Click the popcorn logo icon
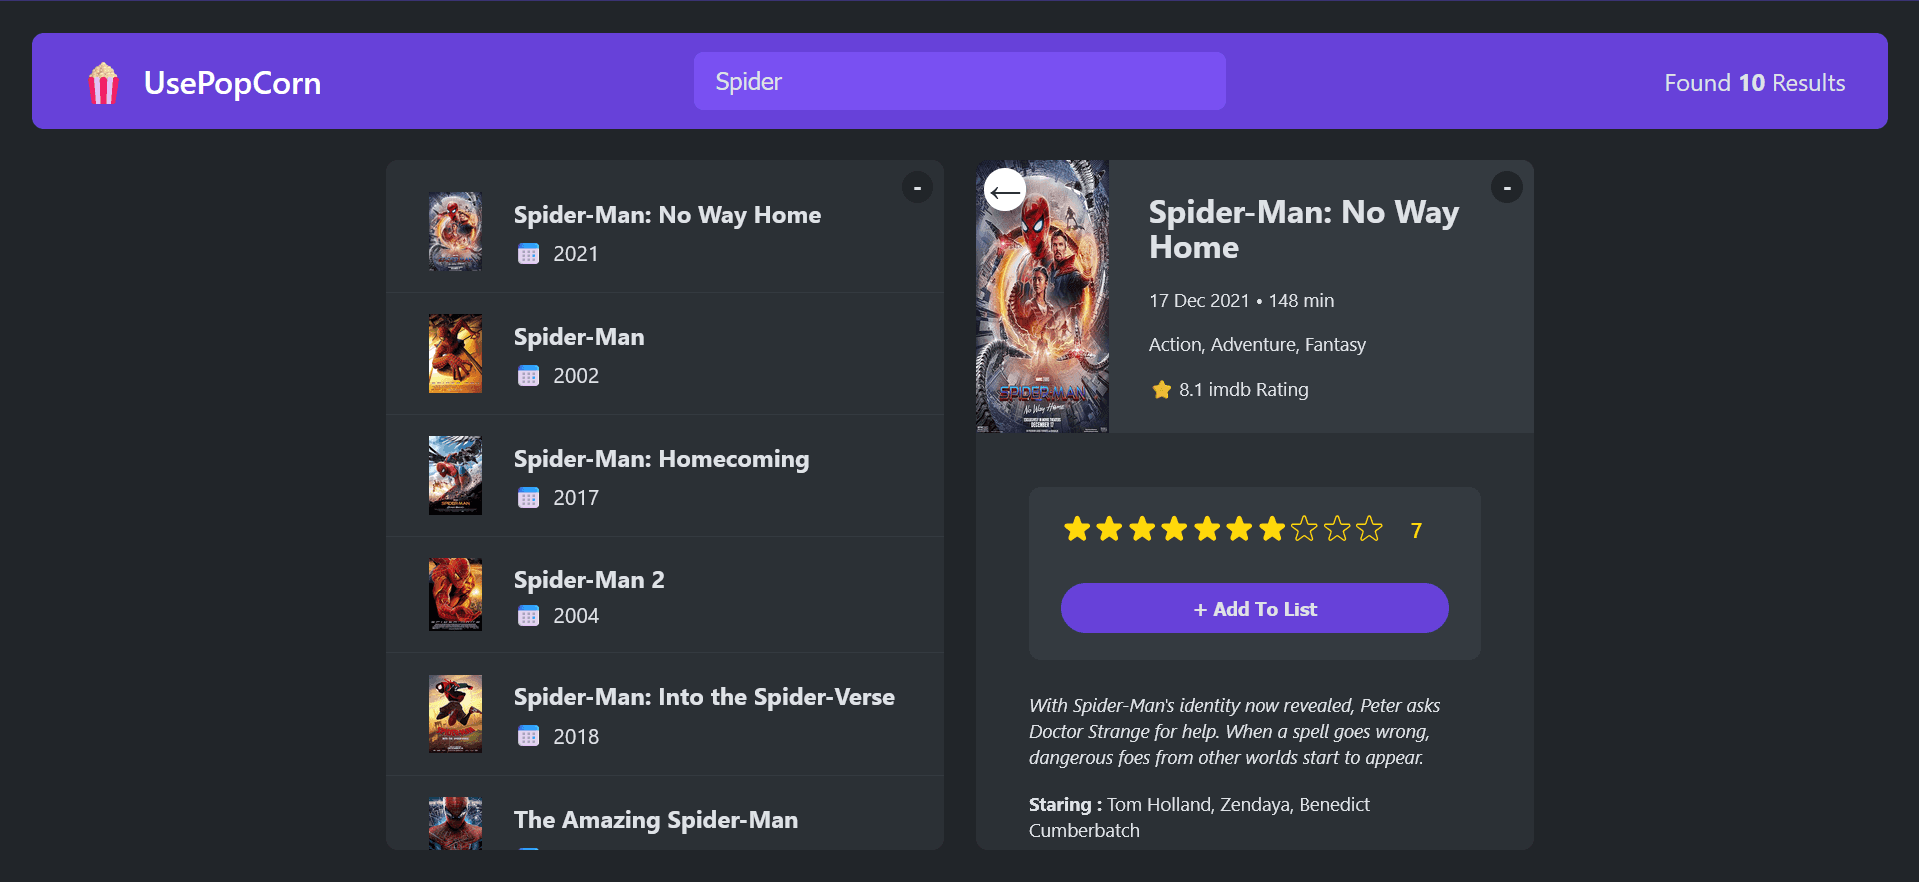Viewport: 1919px width, 882px height. [103, 83]
